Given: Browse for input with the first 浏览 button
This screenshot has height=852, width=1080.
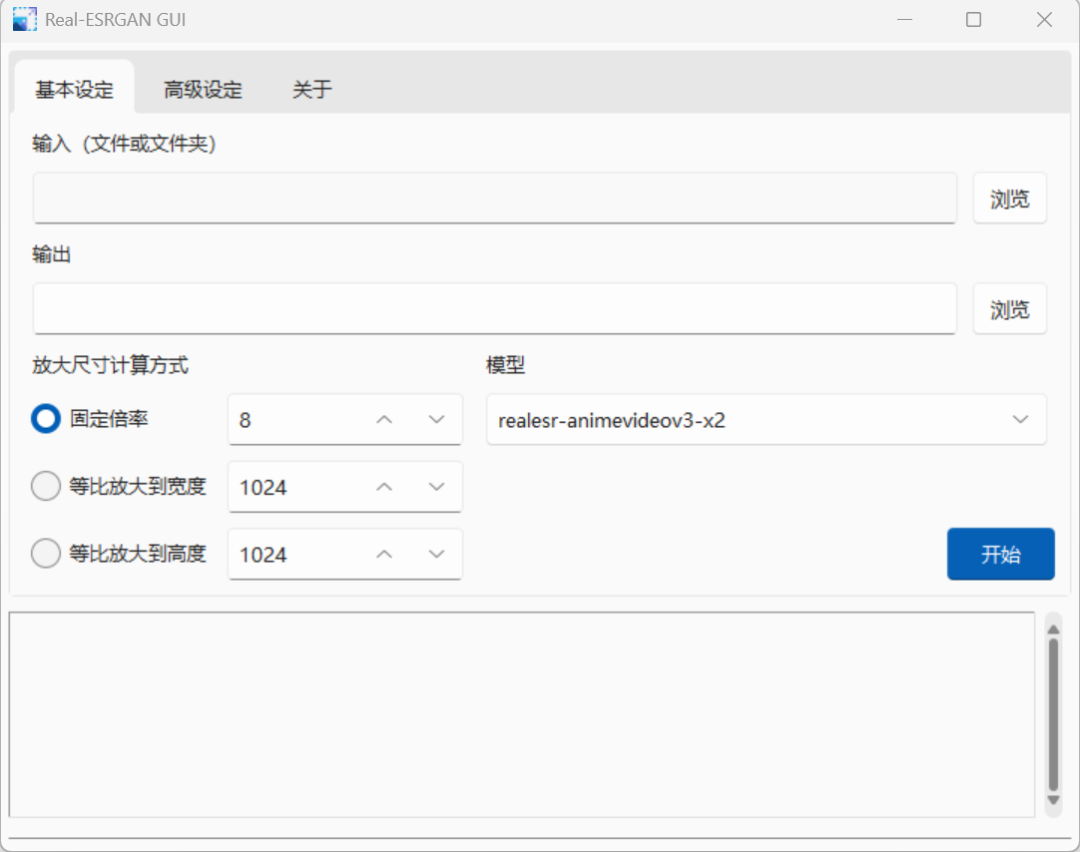Looking at the screenshot, I should (x=1010, y=198).
